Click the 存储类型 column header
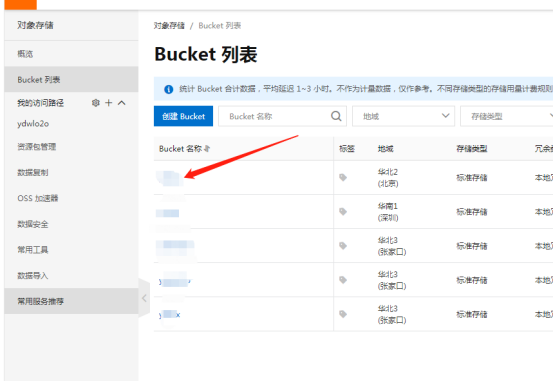This screenshot has width=554, height=381. tap(472, 149)
